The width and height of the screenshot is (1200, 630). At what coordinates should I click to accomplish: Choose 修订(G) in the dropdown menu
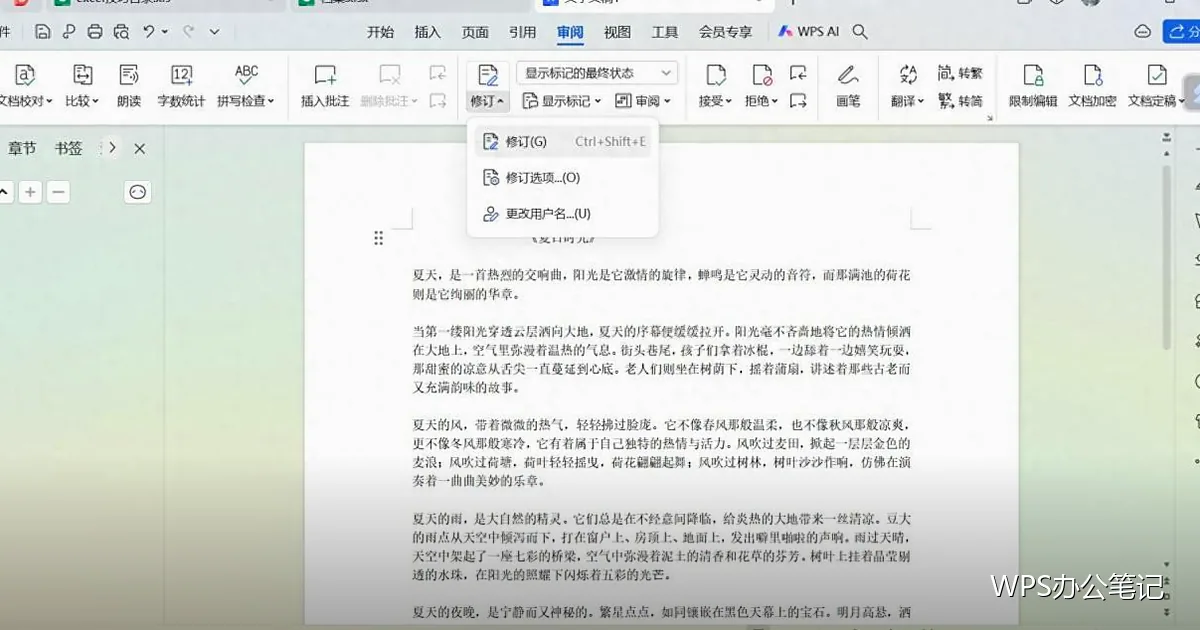563,142
